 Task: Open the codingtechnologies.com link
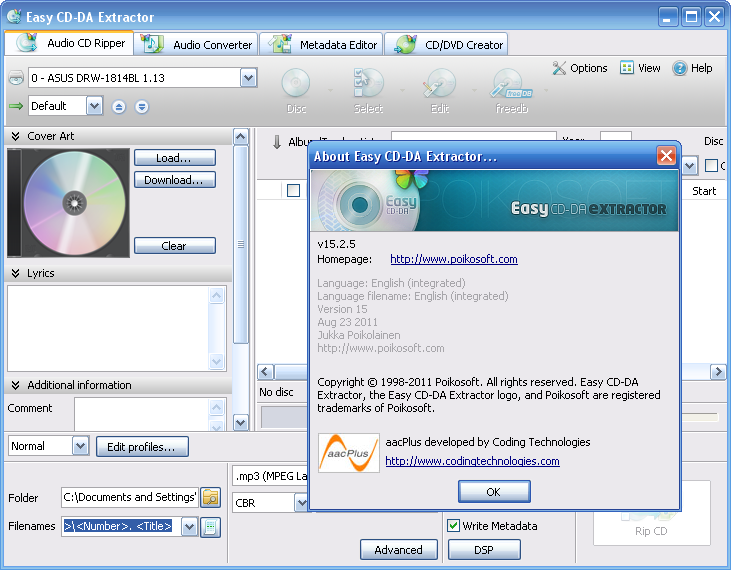(472, 461)
